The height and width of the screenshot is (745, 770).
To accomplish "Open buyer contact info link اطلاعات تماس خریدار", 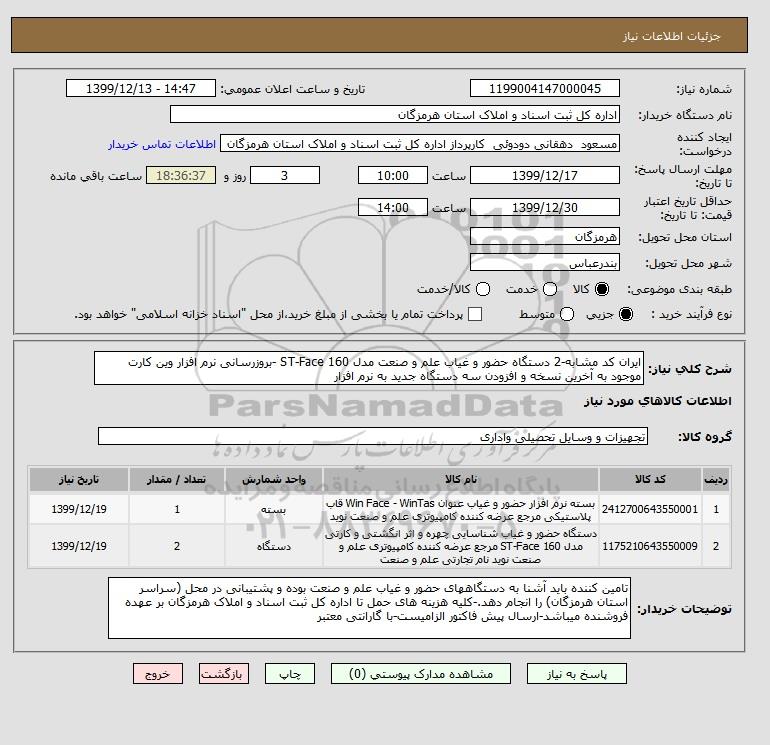I will tap(162, 144).
